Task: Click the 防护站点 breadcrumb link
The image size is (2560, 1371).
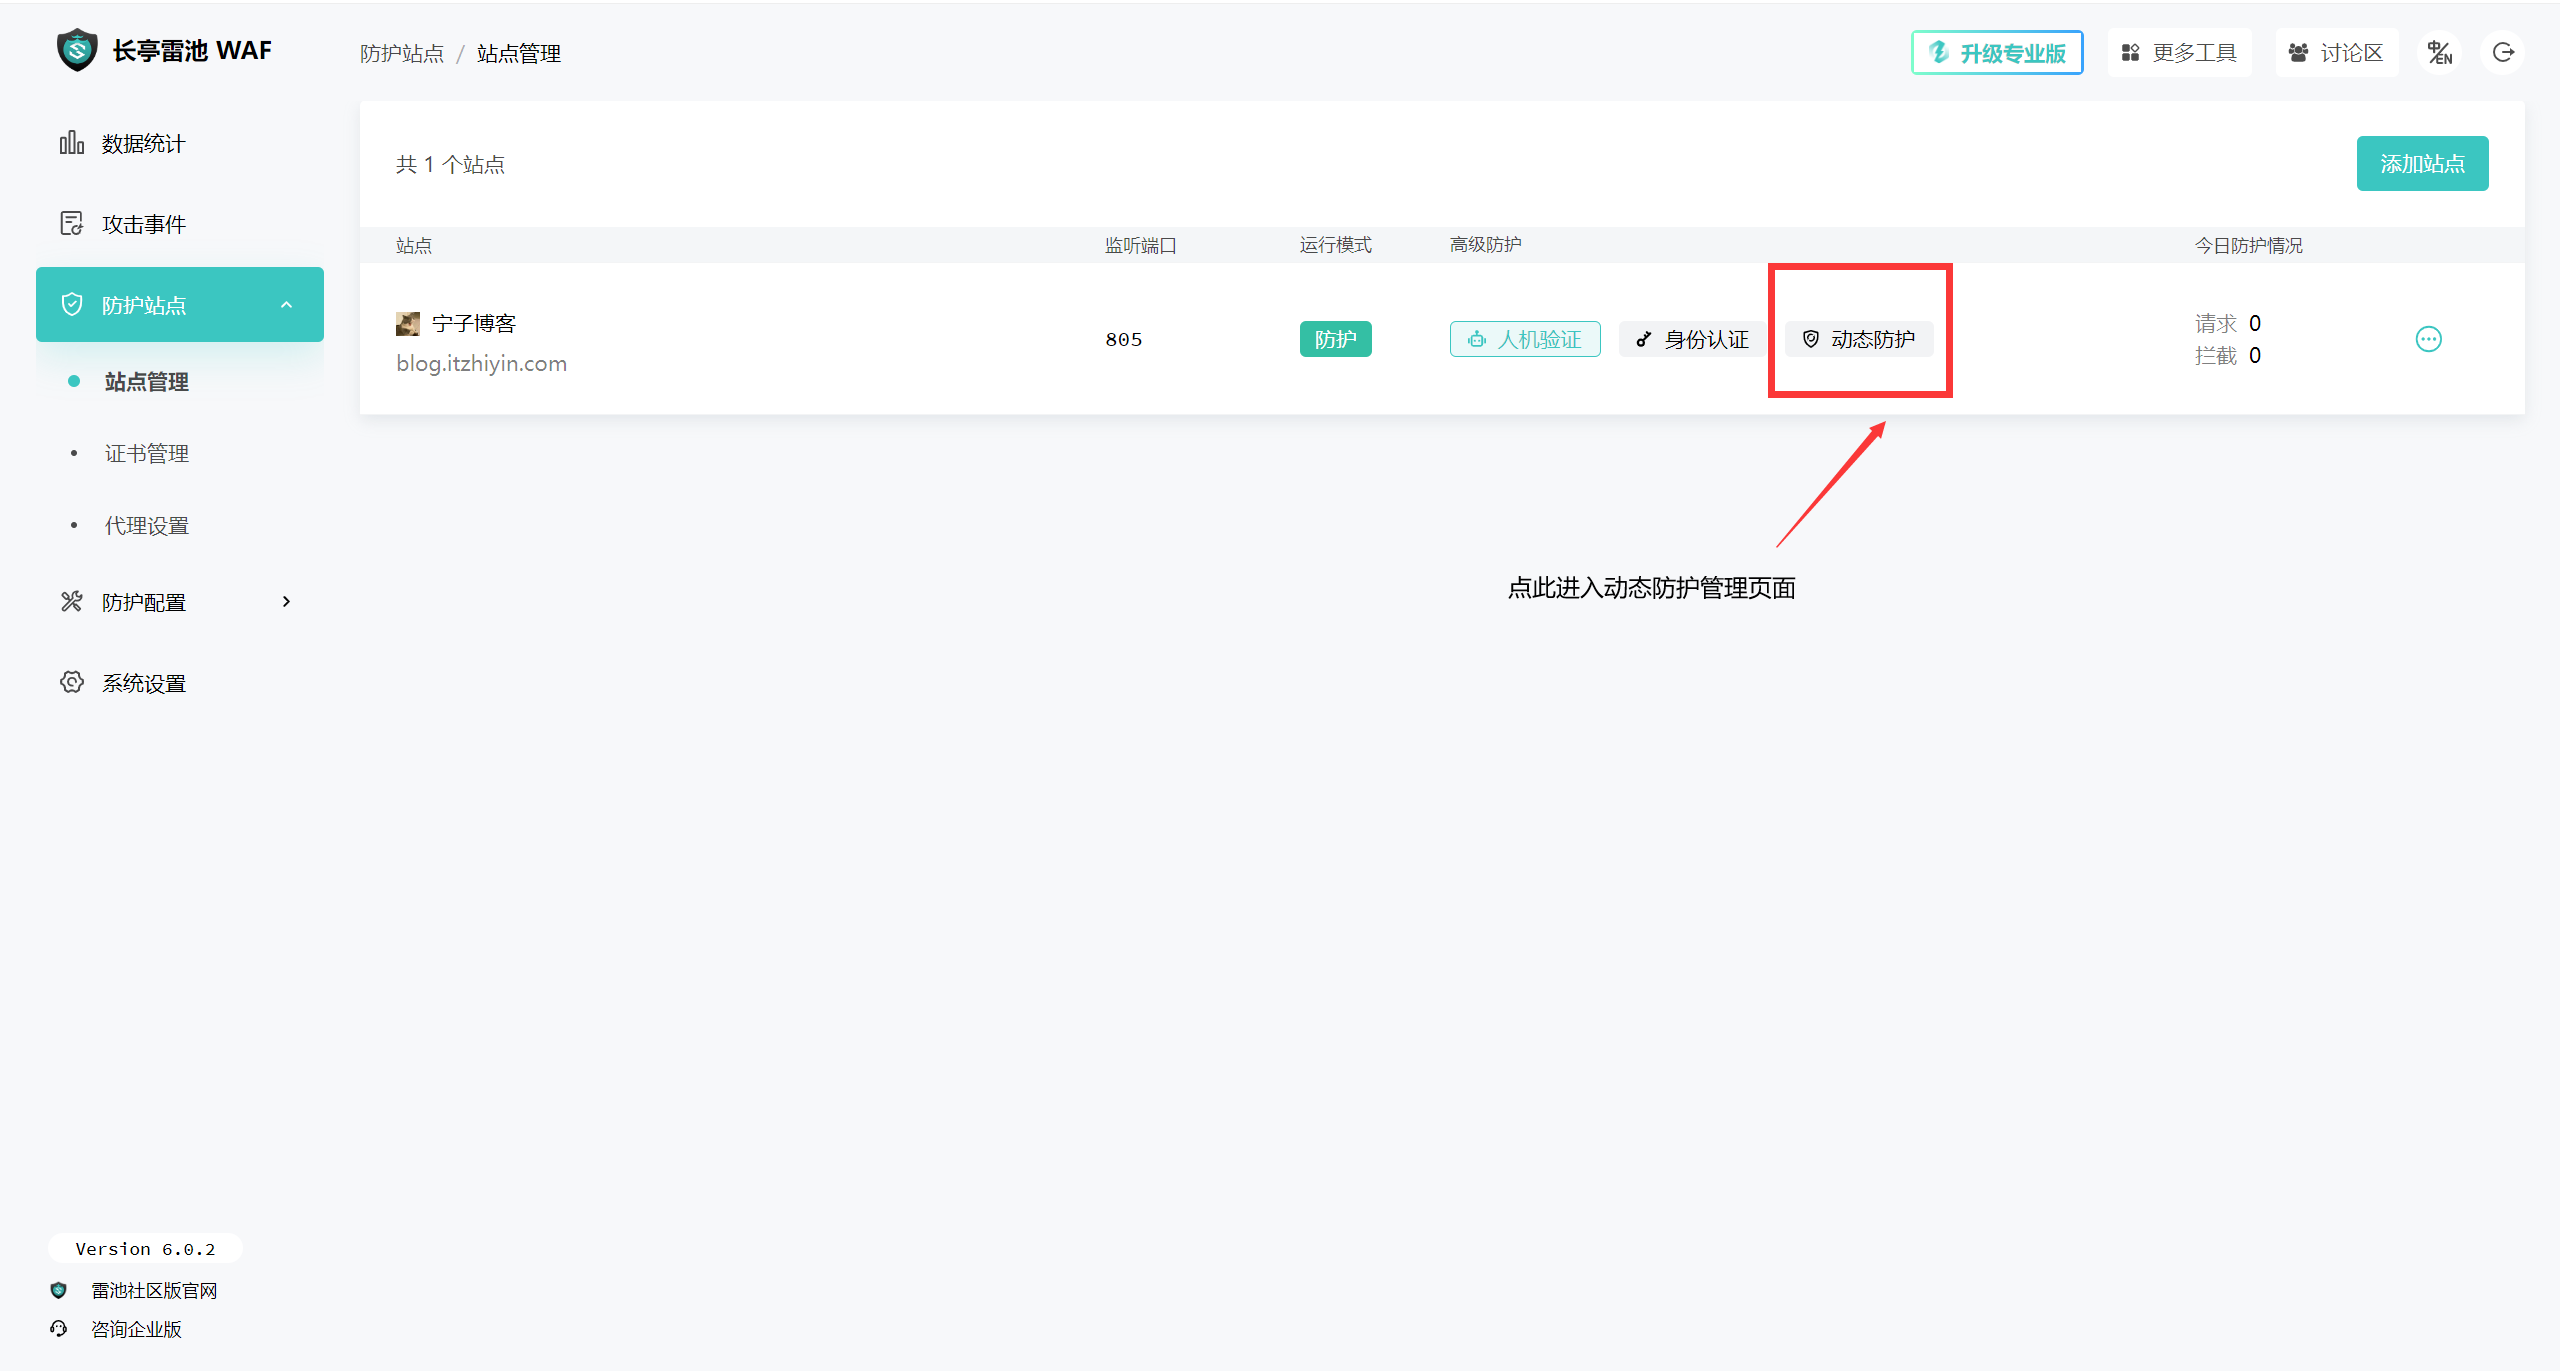Action: coord(402,54)
